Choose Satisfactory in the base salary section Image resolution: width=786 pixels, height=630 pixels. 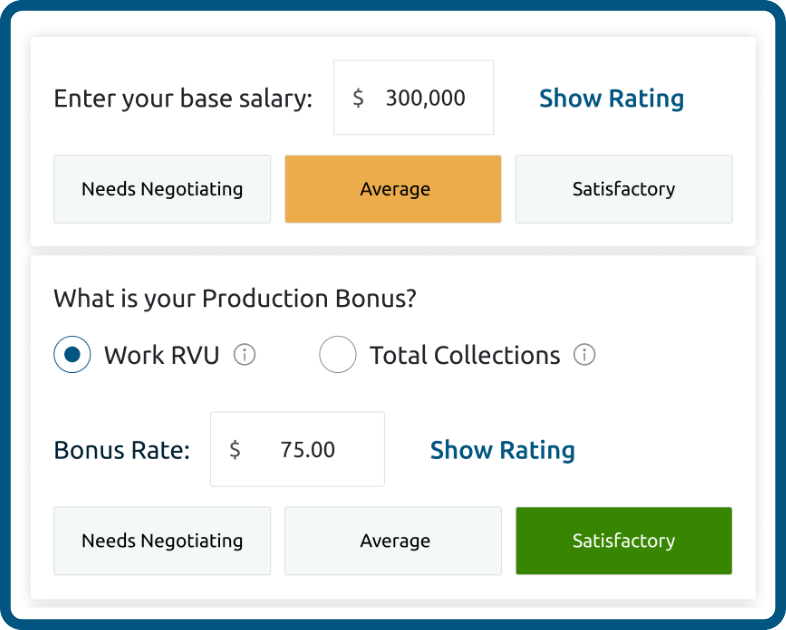[624, 189]
